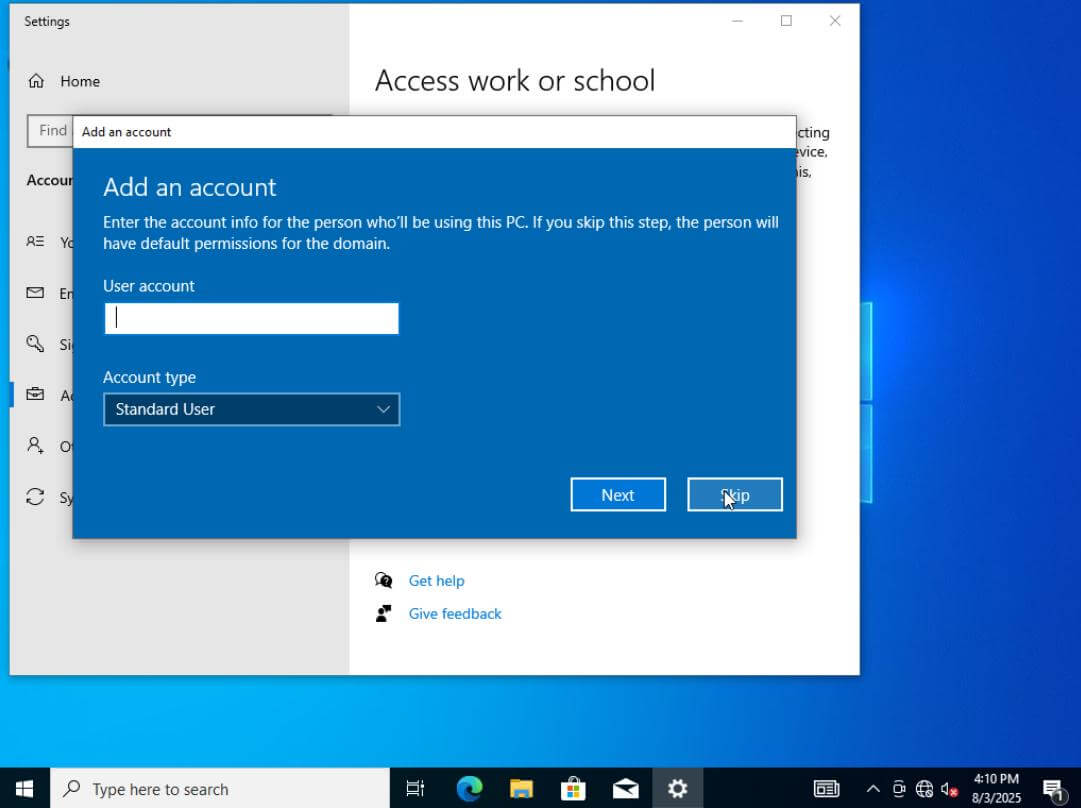The image size is (1081, 808).
Task: Select the Sign-in options key icon
Action: (x=35, y=343)
